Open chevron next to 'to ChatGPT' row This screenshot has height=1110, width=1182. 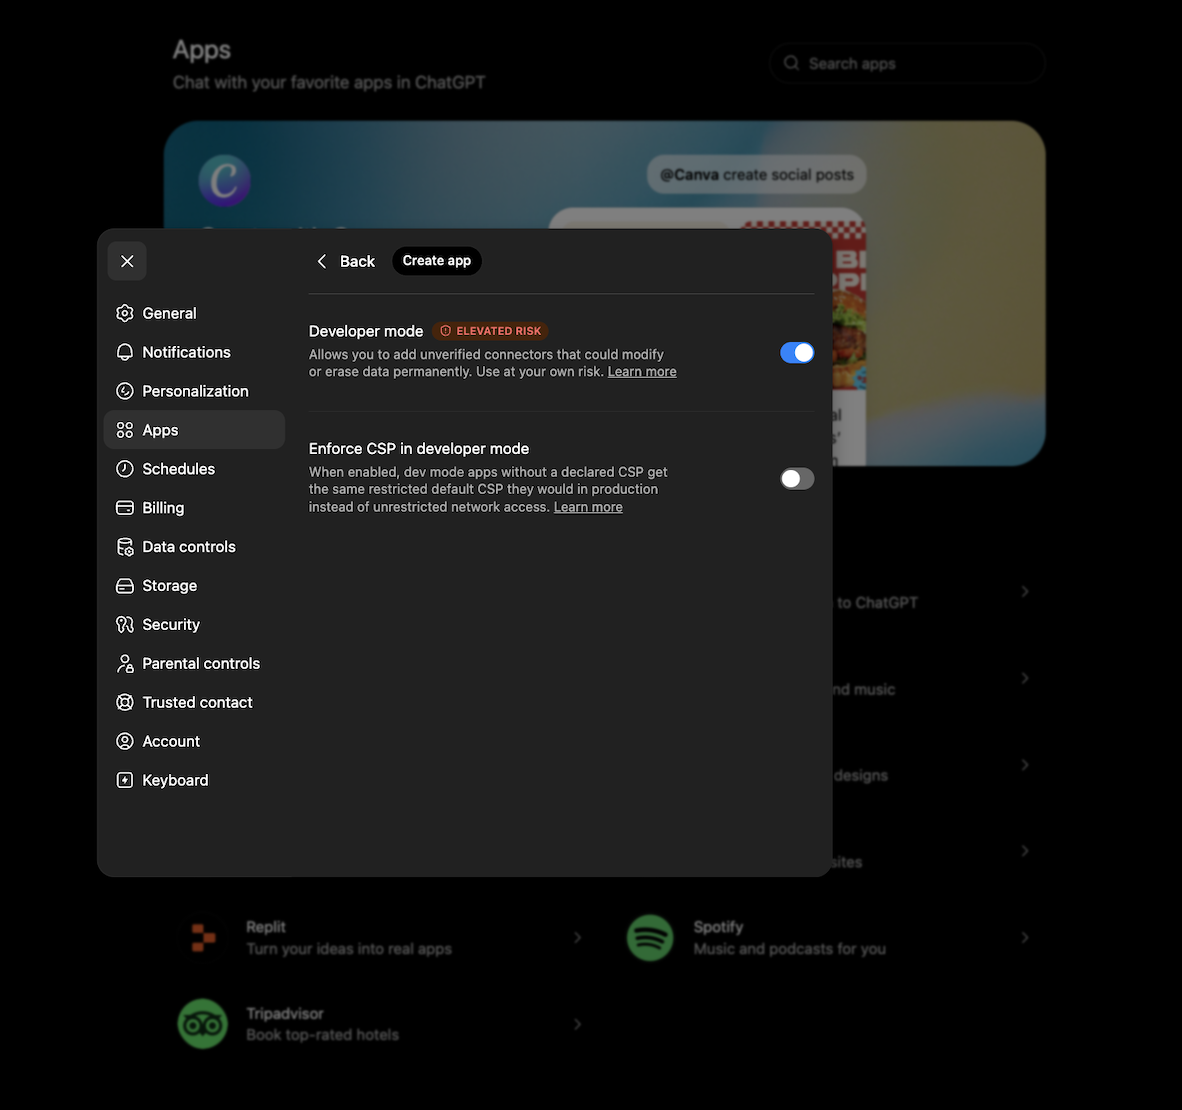[x=1024, y=591]
